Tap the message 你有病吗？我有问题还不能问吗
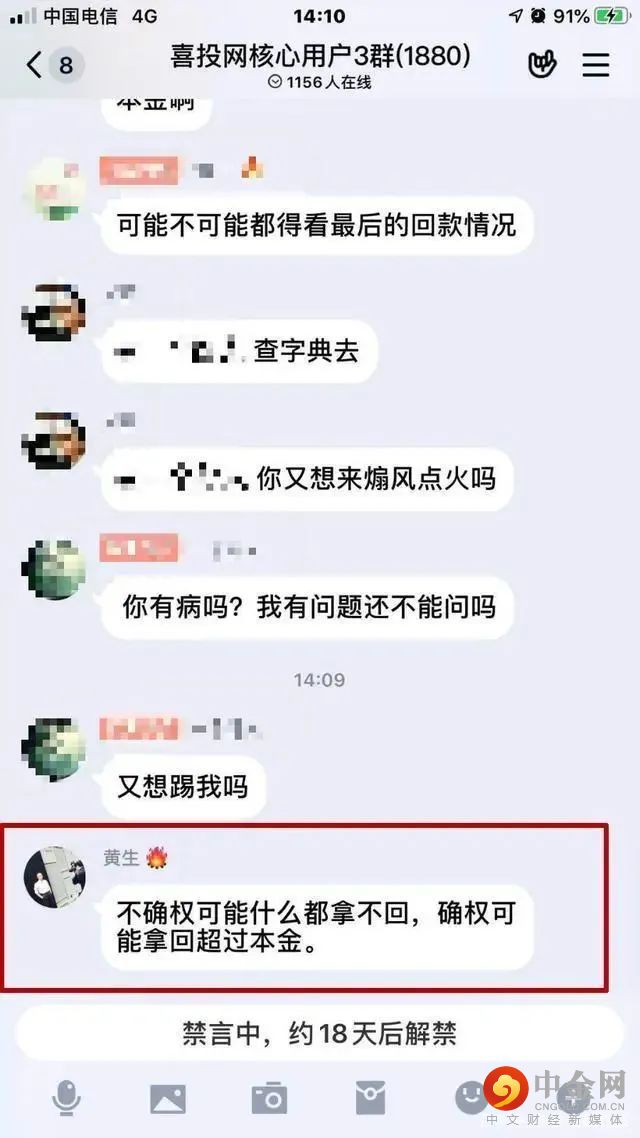 point(308,607)
